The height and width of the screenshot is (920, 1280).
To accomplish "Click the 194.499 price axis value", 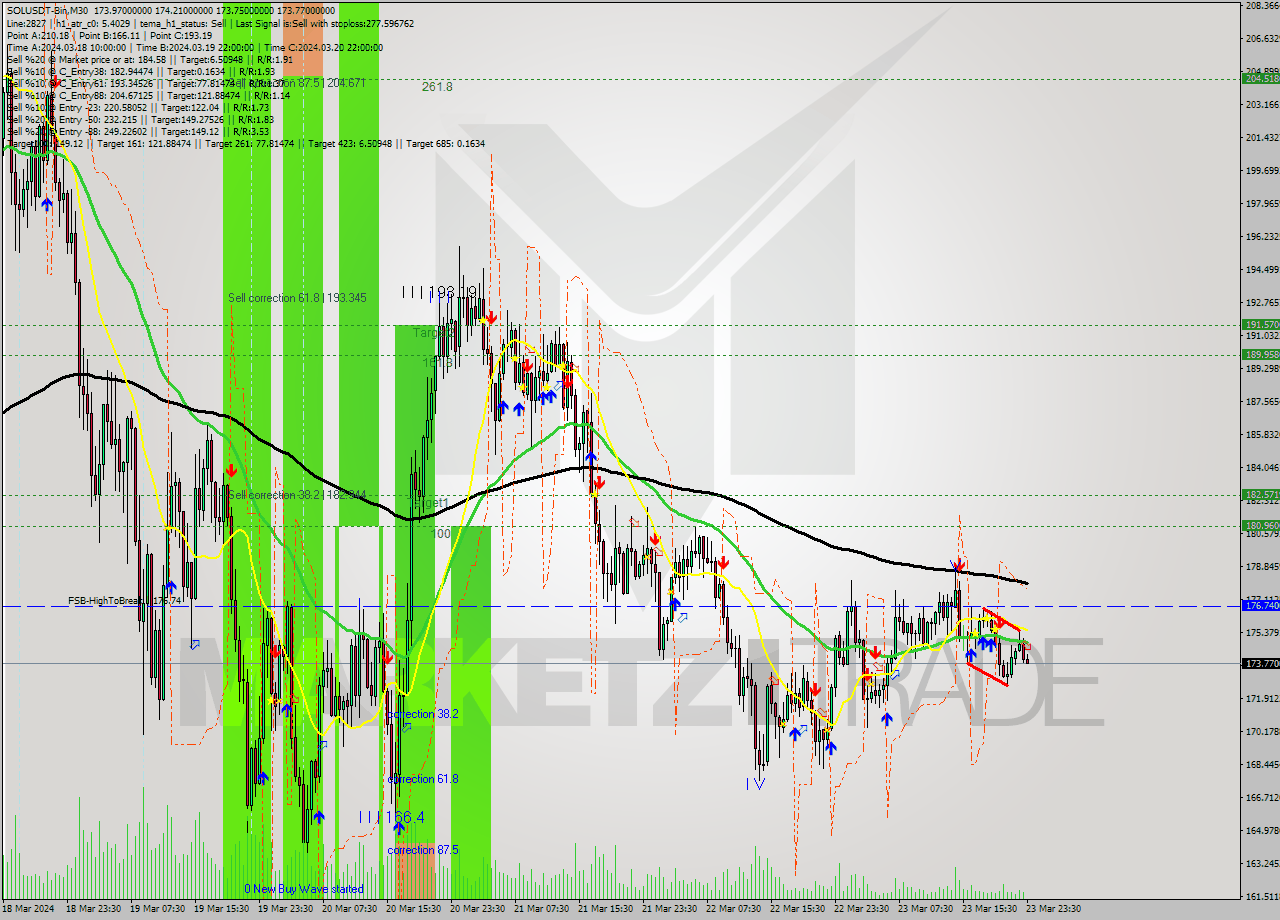I will (x=1261, y=270).
